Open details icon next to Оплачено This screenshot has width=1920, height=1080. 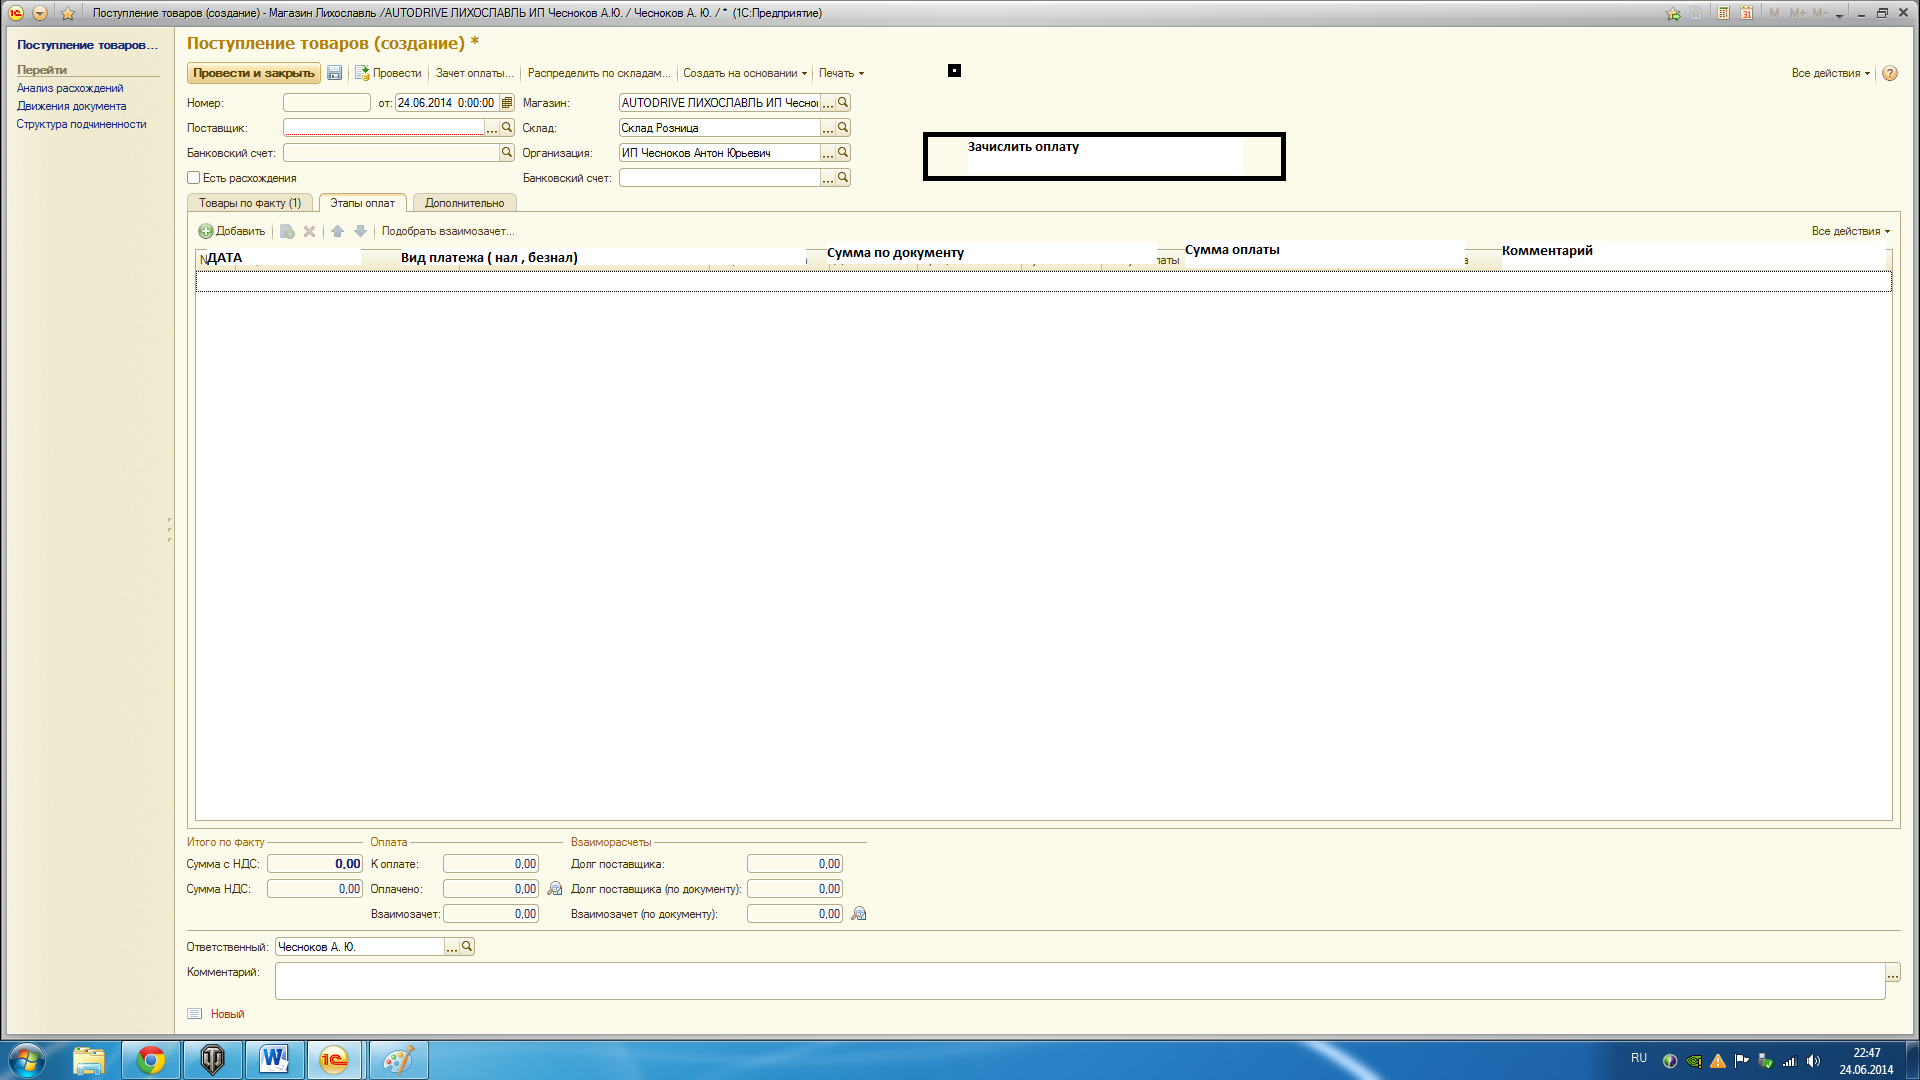[555, 889]
